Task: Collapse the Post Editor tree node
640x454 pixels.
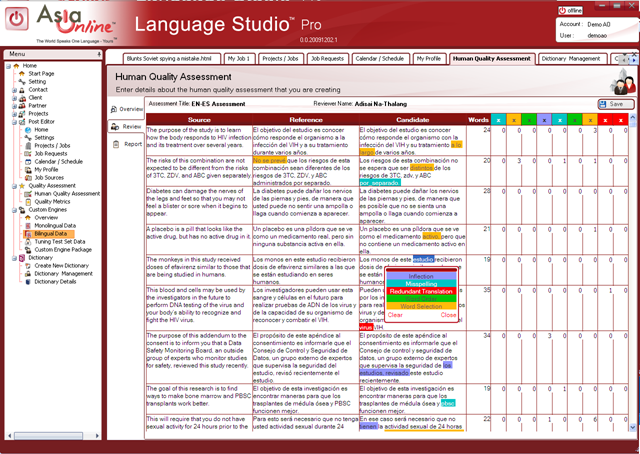Action: [15, 122]
